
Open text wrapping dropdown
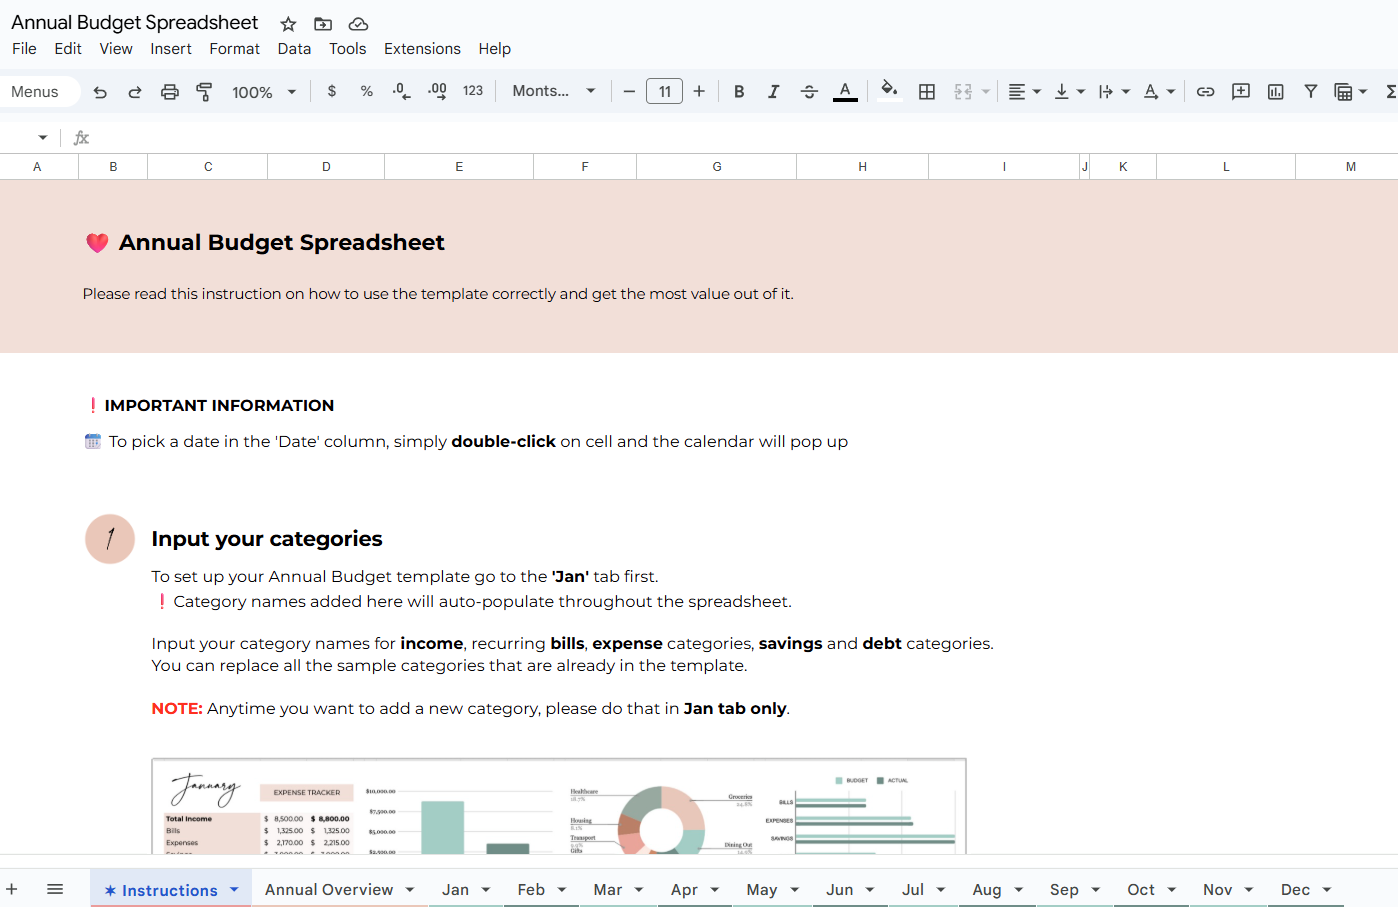tap(1113, 91)
